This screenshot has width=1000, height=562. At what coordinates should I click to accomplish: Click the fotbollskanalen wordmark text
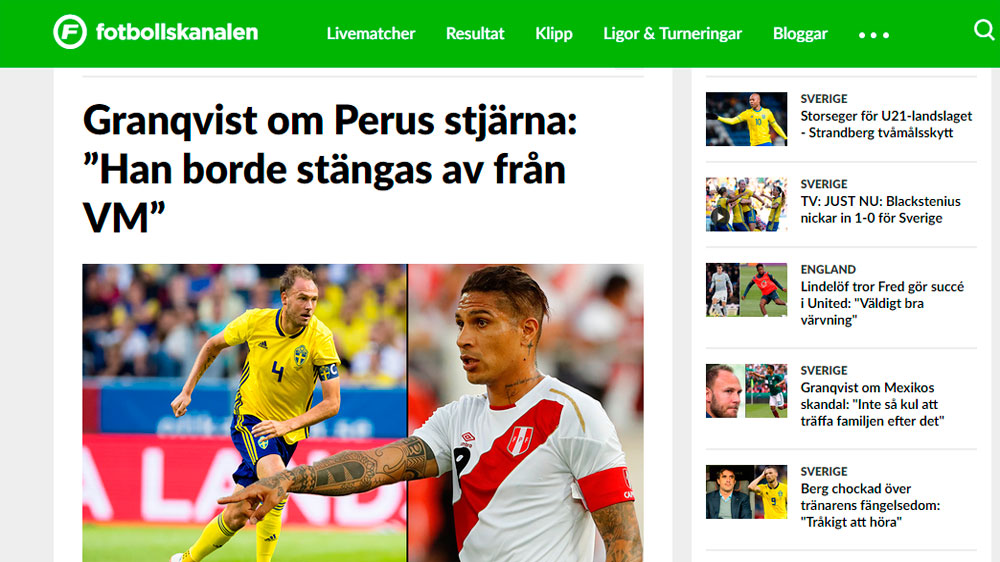point(177,32)
